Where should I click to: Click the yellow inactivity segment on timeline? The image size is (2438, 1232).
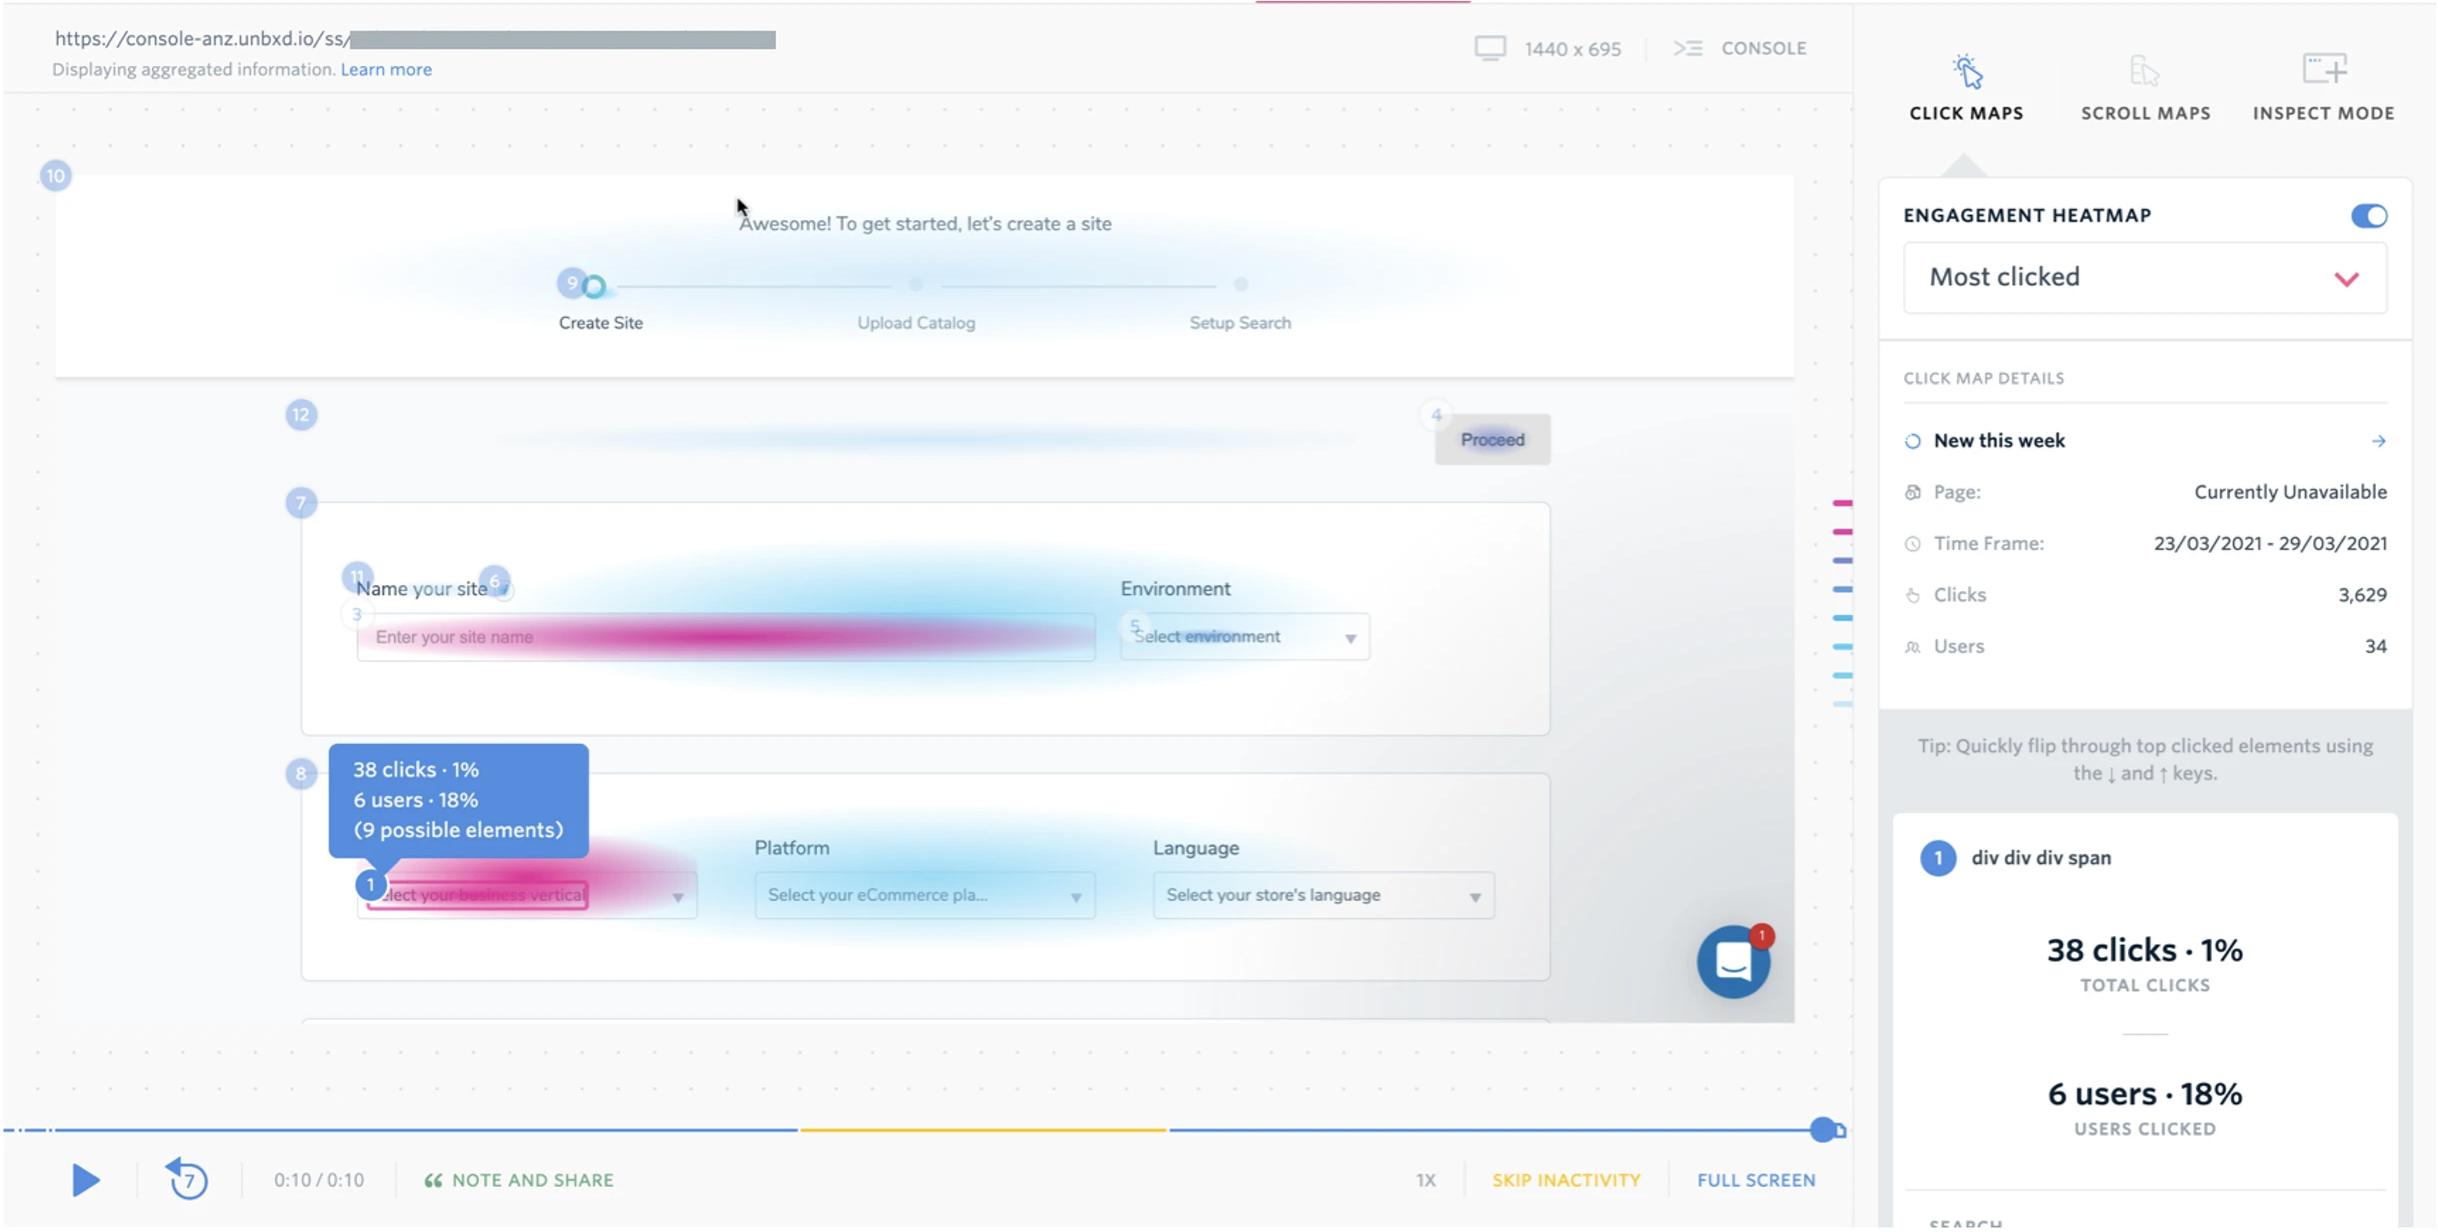pyautogui.click(x=983, y=1130)
